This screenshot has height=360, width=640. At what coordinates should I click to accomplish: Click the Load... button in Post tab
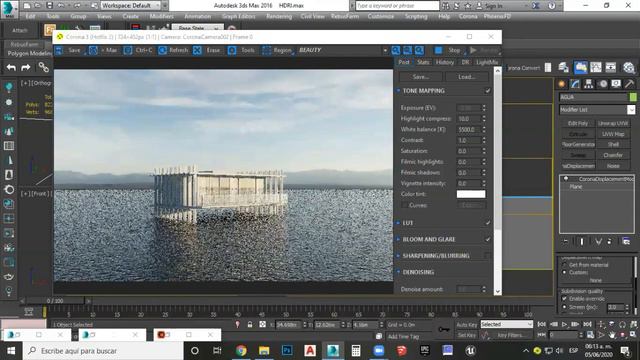(467, 77)
